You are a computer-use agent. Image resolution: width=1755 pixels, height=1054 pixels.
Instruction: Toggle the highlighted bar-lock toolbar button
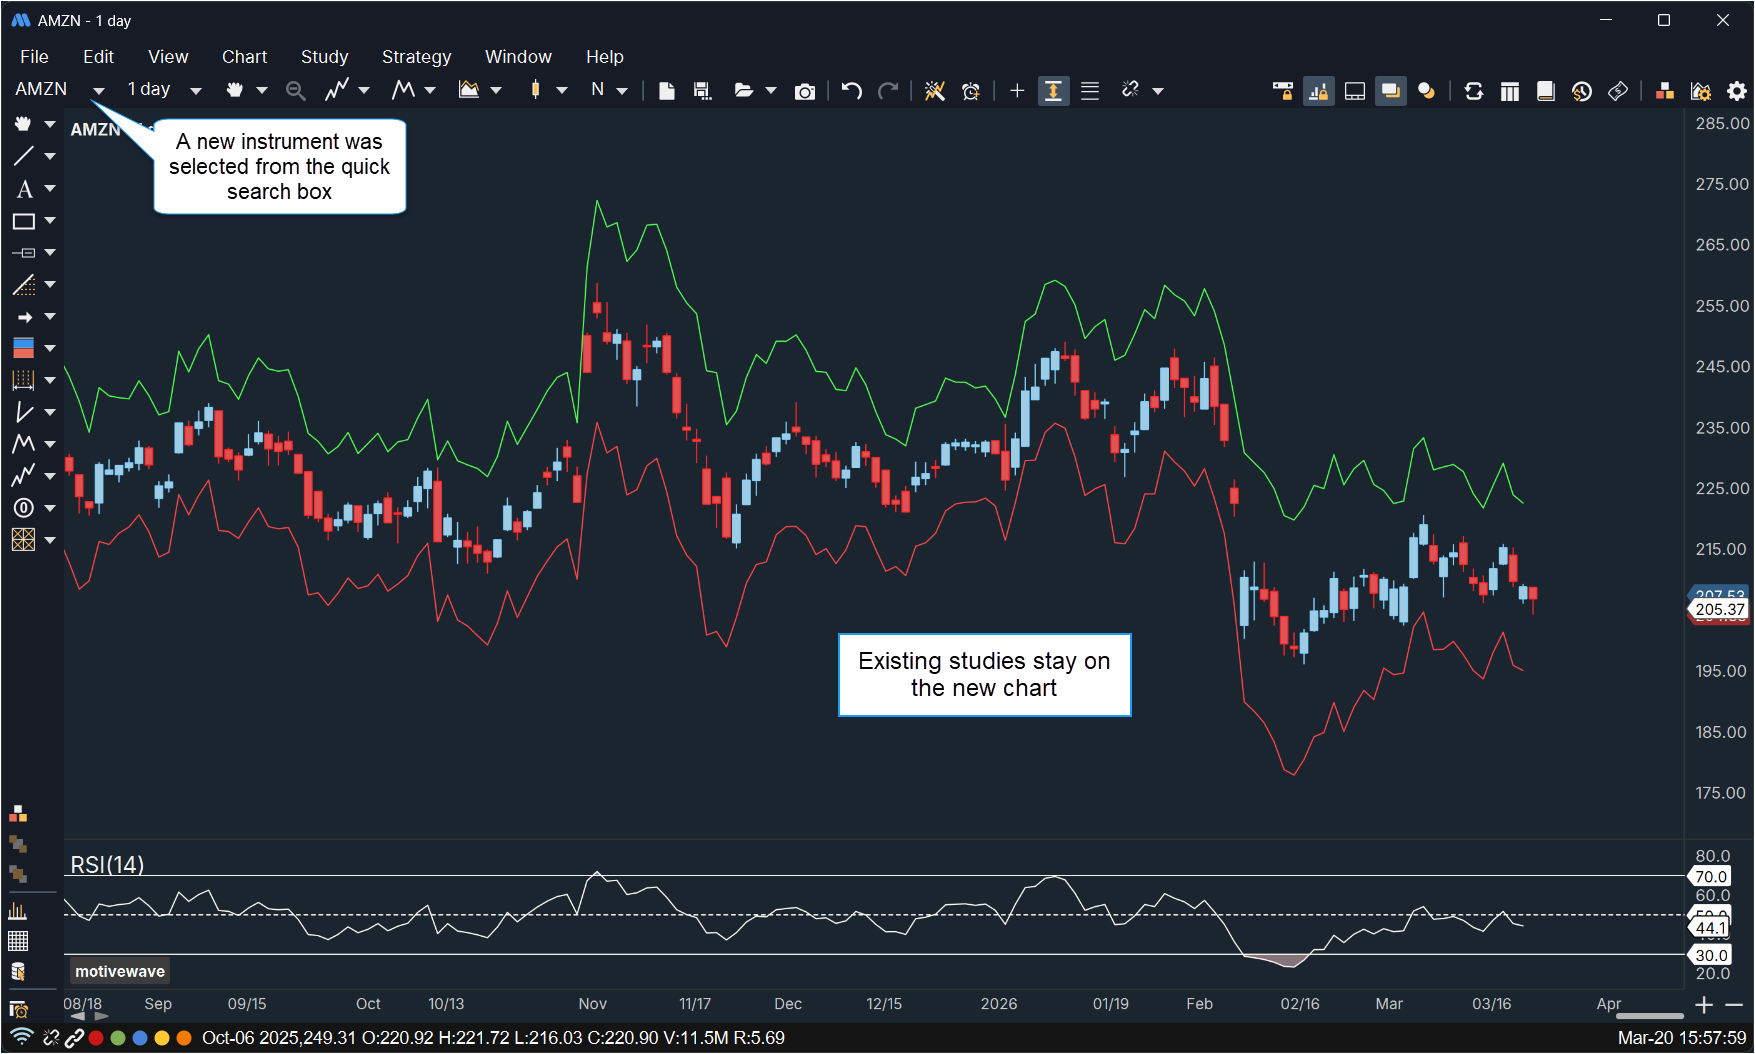[x=1318, y=91]
